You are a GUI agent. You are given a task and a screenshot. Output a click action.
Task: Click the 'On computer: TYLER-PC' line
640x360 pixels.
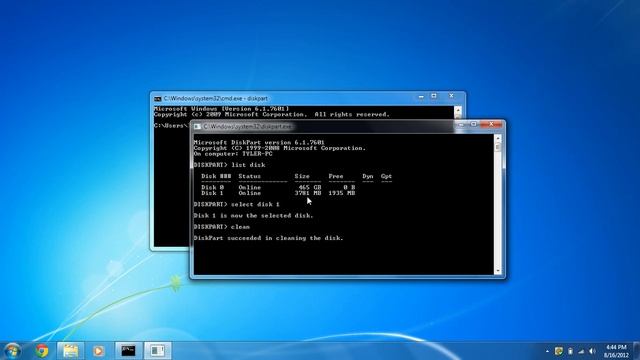(233, 154)
